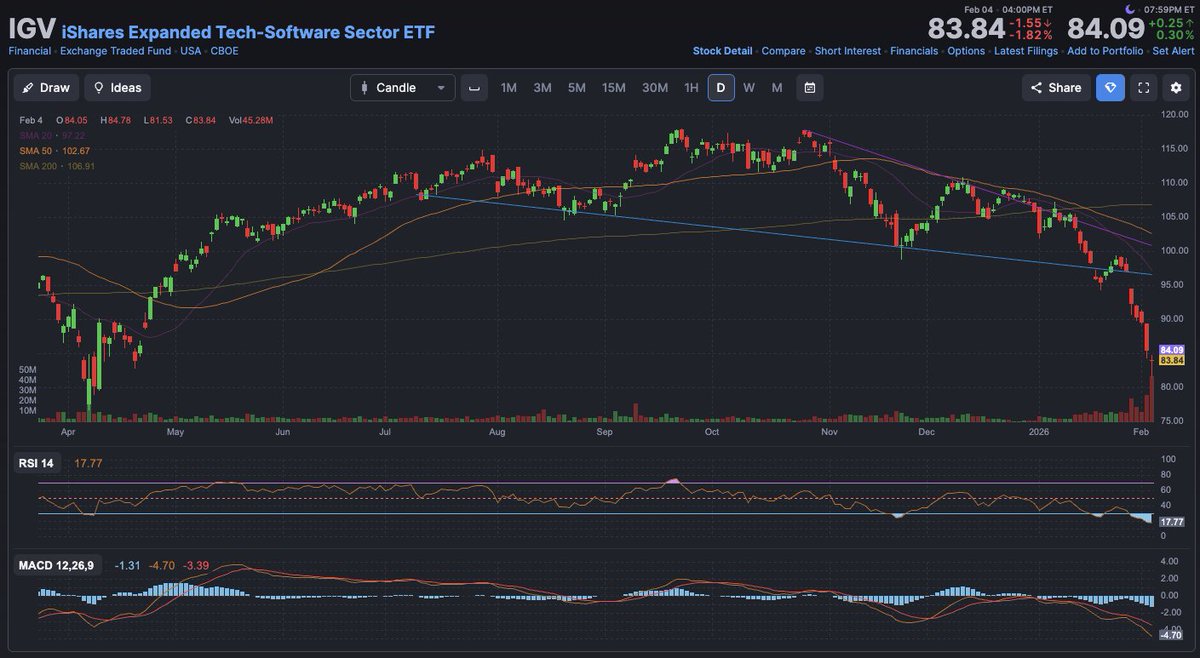Click the iShares Expanded Tech-Software Sector ETF title
1200x658 pixels.
click(x=248, y=32)
